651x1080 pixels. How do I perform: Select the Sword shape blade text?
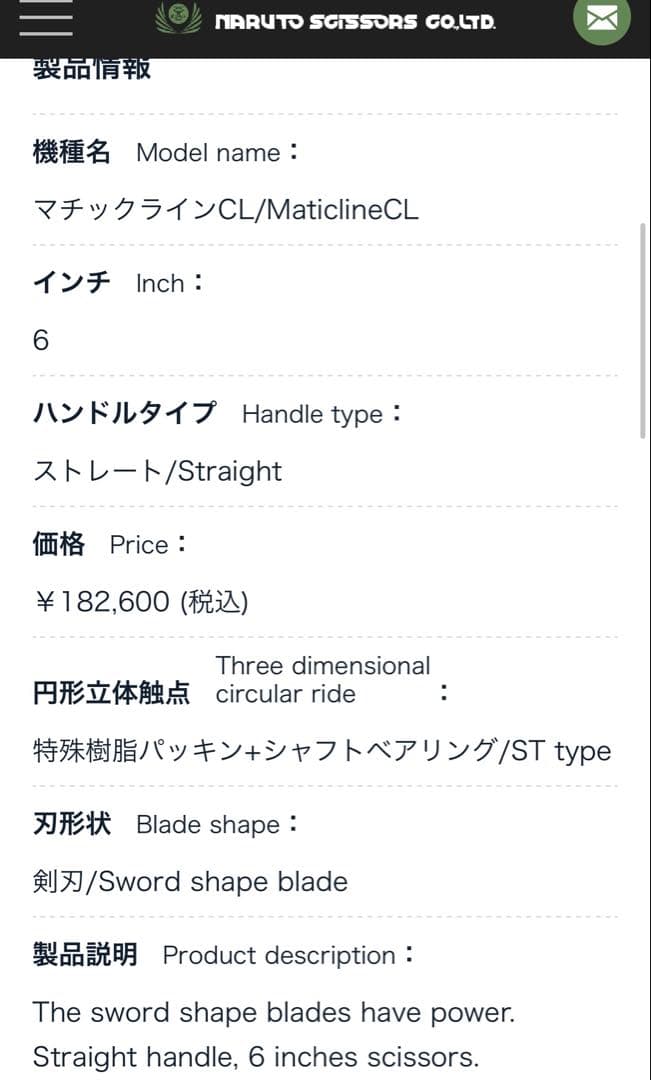(x=189, y=881)
